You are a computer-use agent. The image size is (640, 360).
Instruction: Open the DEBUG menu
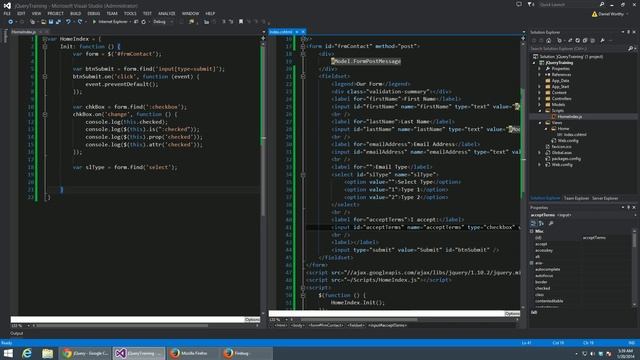93,13
